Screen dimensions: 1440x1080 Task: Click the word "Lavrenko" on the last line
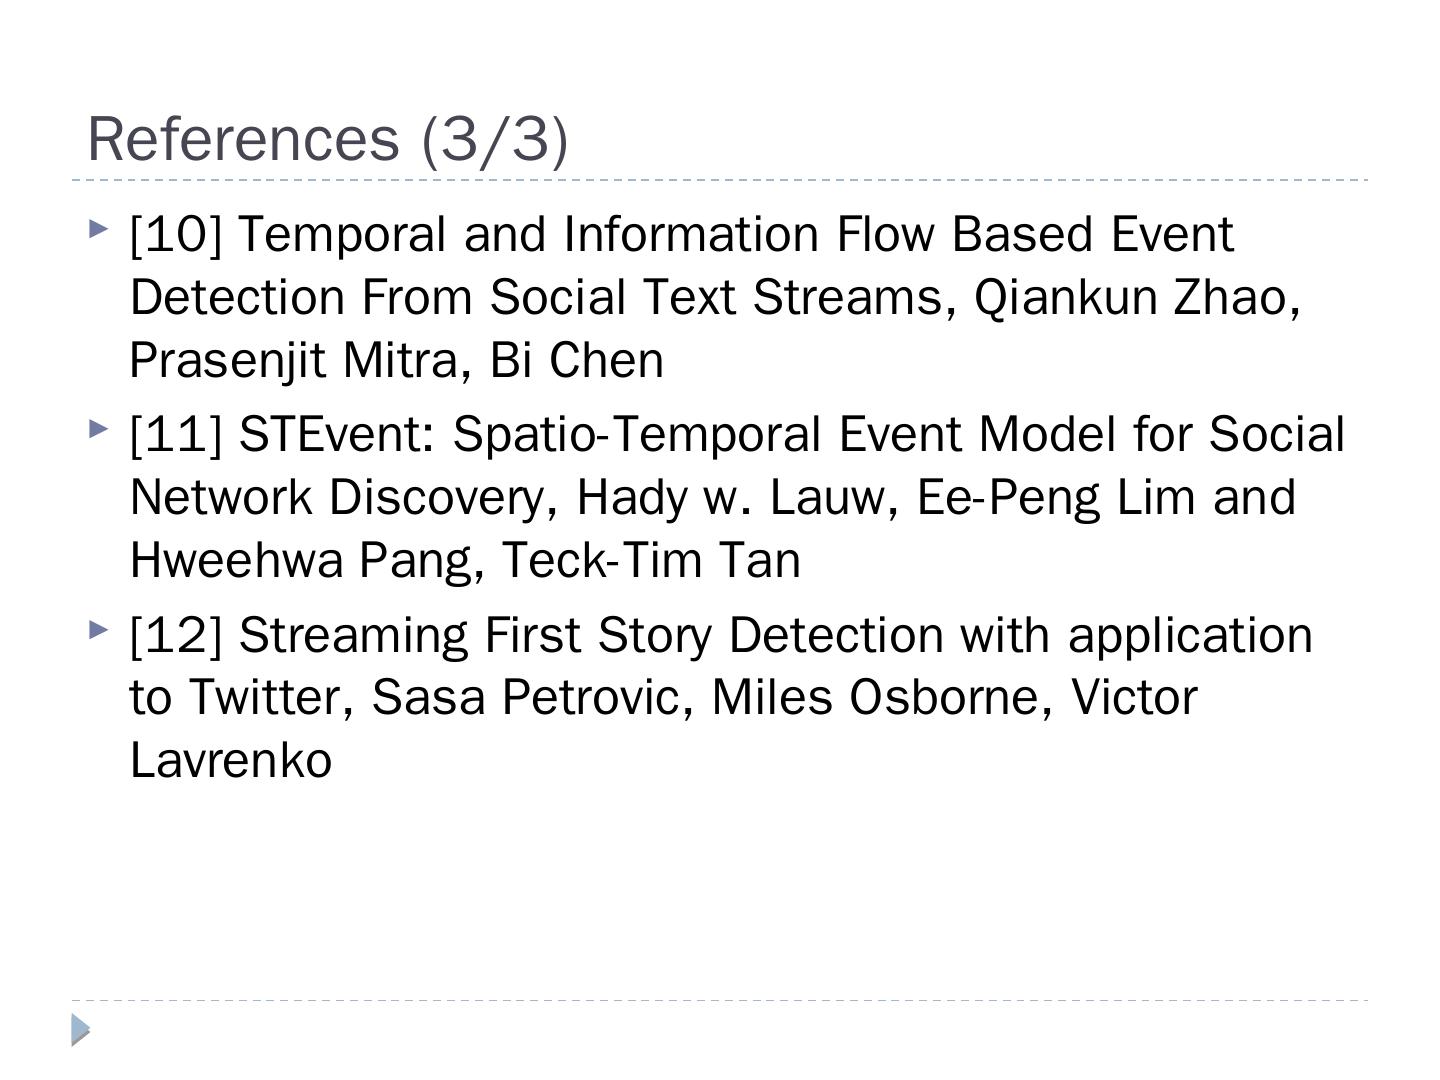tap(231, 761)
